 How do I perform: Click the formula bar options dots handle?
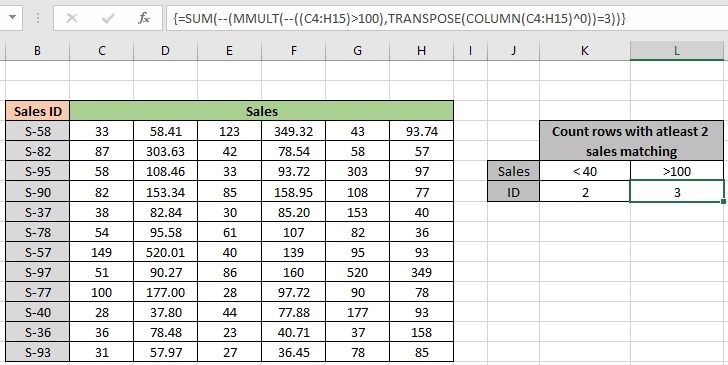pos(38,19)
